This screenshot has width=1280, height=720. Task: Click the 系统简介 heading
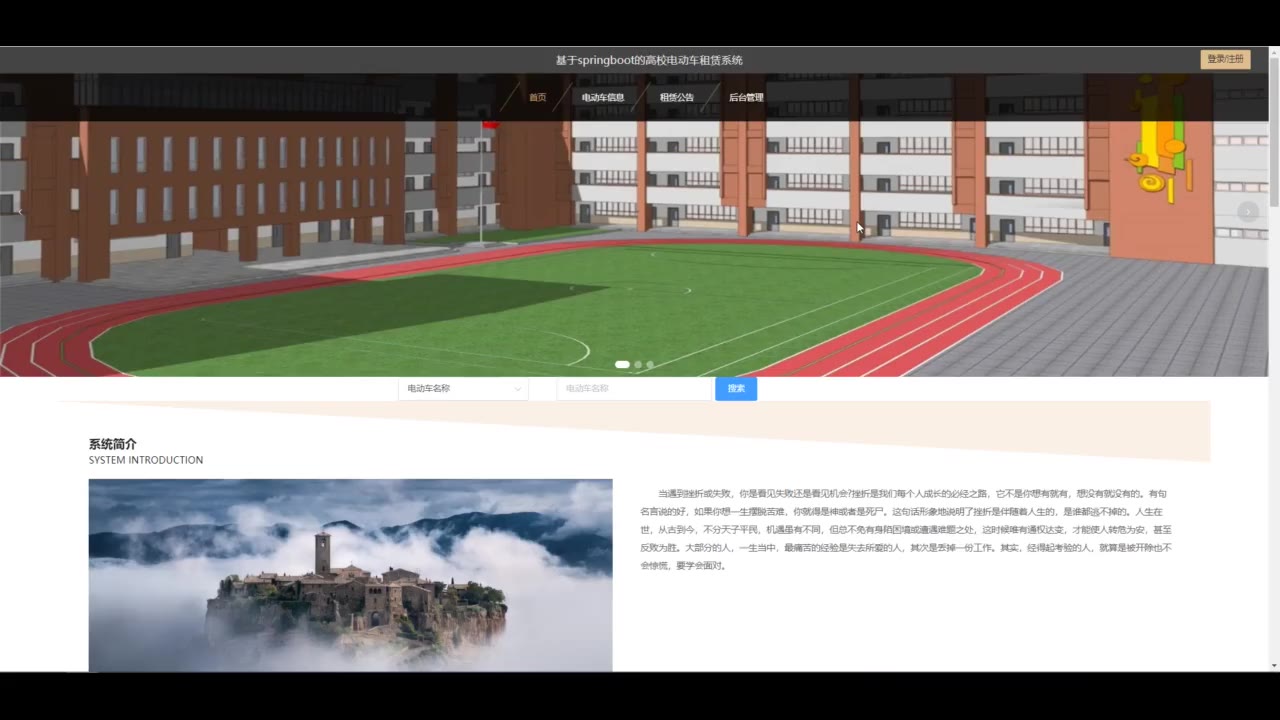(113, 444)
